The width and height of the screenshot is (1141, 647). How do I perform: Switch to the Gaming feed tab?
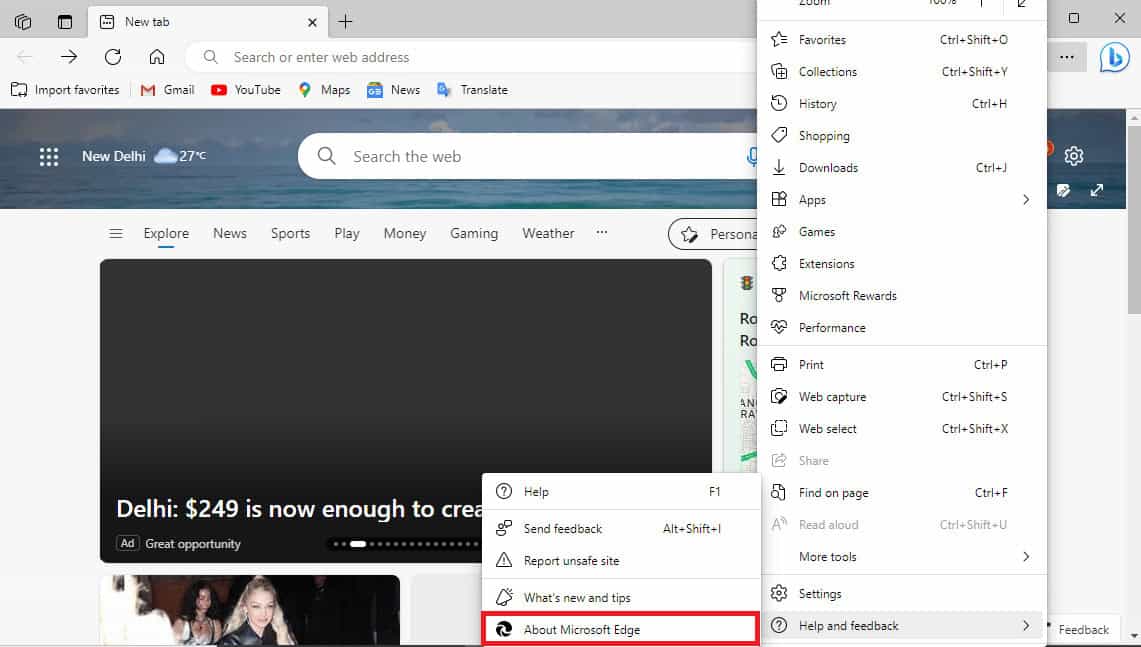click(x=474, y=234)
